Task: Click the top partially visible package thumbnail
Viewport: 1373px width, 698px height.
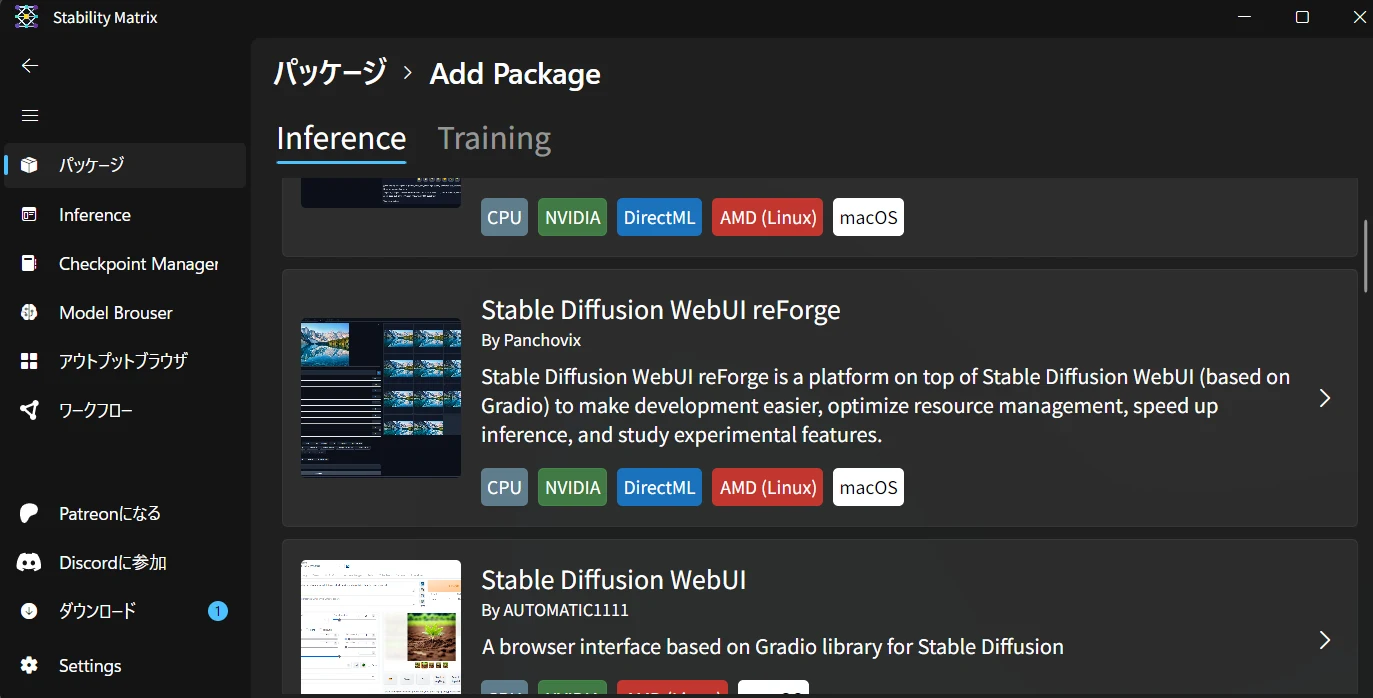Action: 381,193
